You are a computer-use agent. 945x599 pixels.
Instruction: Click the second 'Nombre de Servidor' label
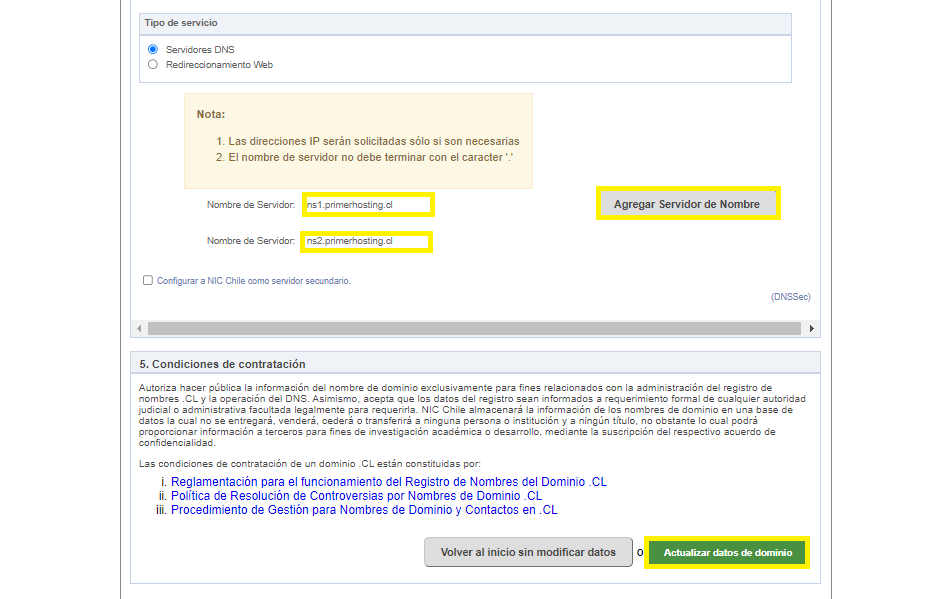[x=251, y=242]
